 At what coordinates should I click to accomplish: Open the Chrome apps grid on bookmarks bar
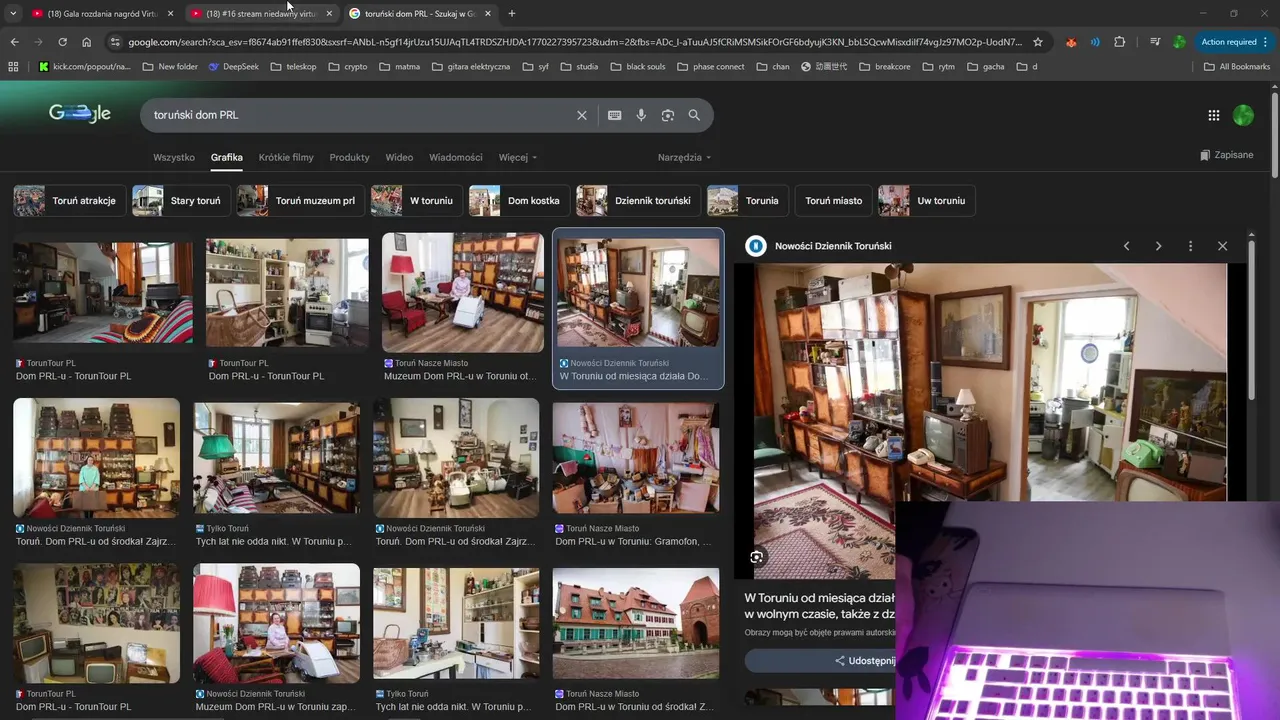[13, 67]
